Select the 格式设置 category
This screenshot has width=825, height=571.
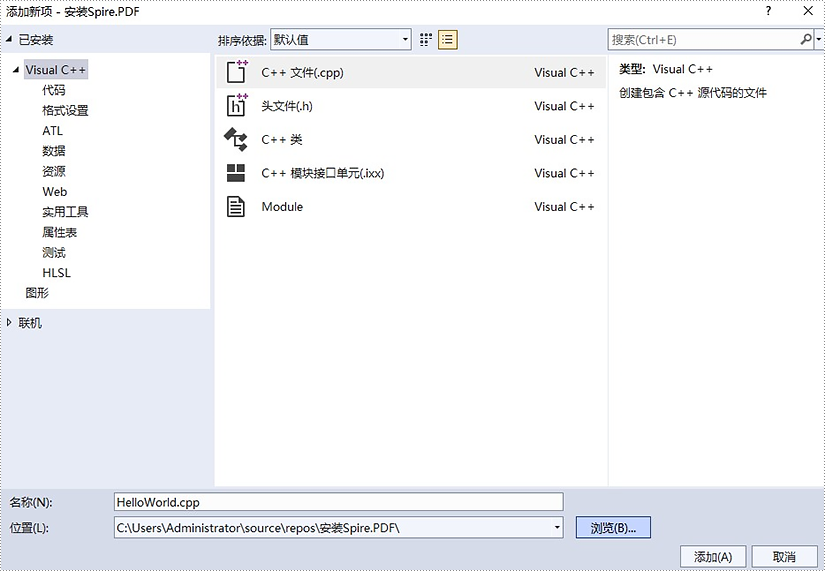click(x=65, y=111)
